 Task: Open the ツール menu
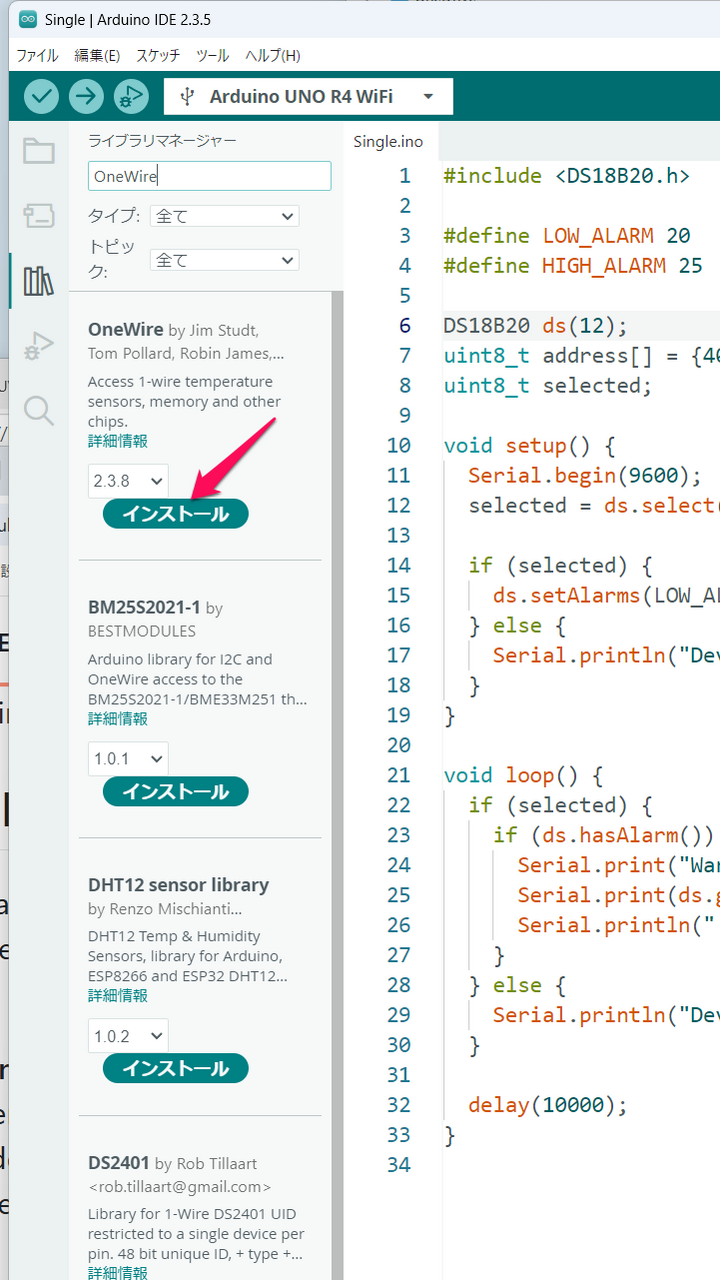coord(212,55)
